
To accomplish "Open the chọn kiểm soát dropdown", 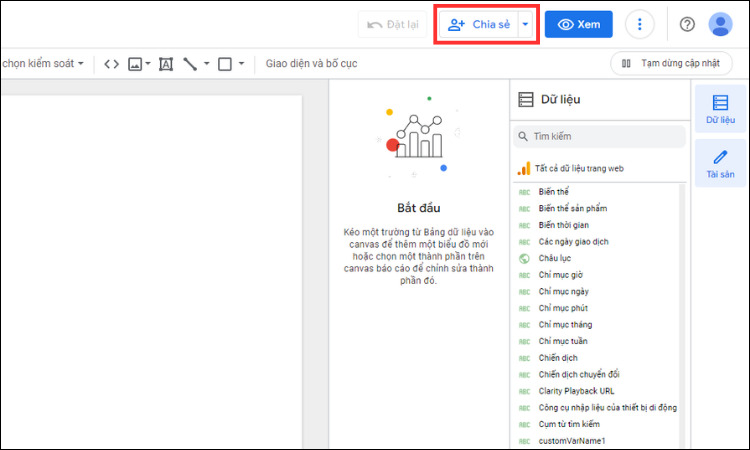I will (x=43, y=64).
